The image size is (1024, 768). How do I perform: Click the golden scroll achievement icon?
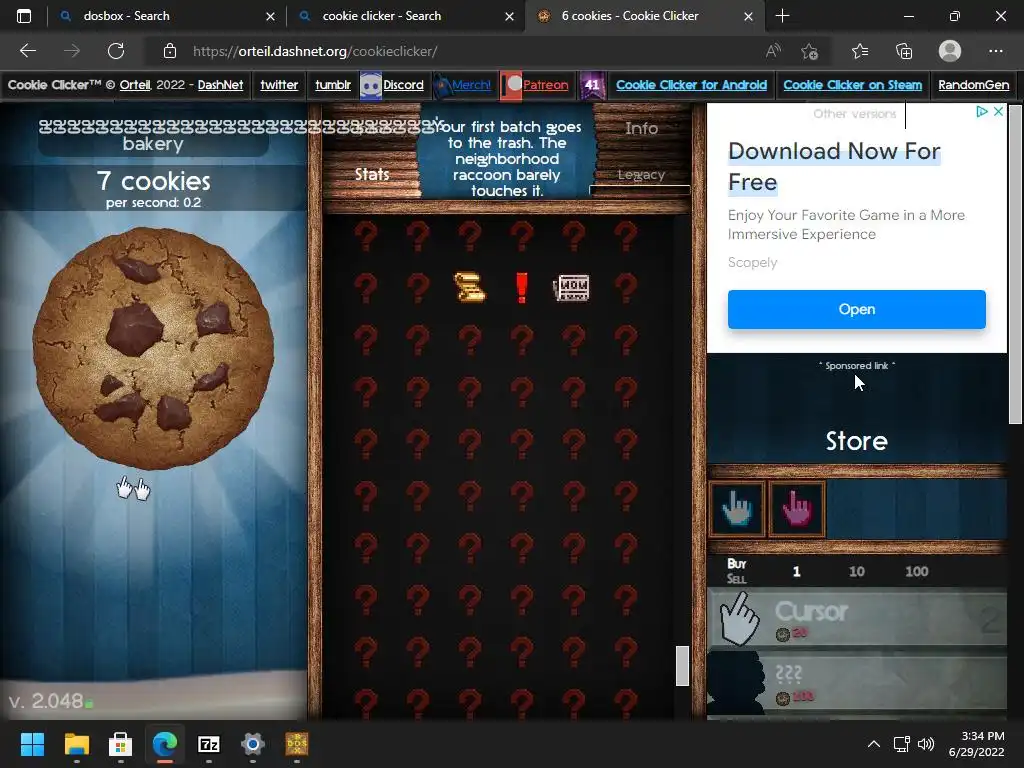coord(470,287)
